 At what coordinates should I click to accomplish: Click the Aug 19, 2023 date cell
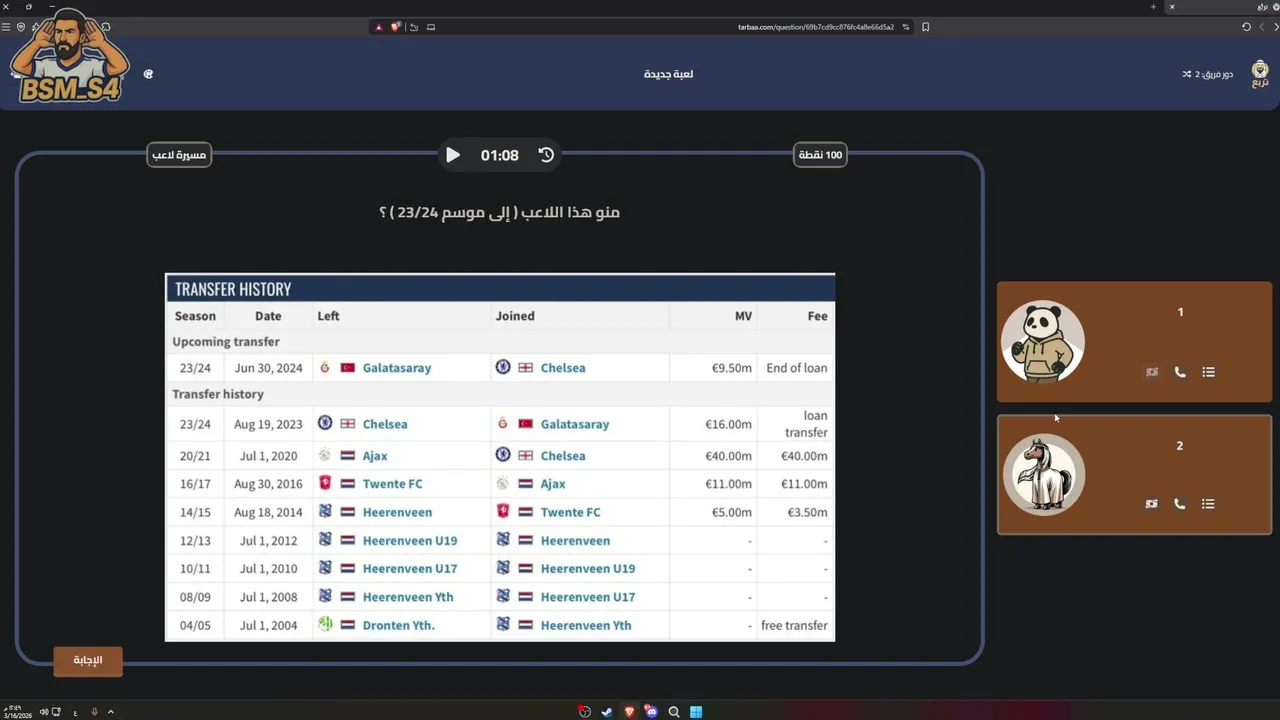[268, 424]
